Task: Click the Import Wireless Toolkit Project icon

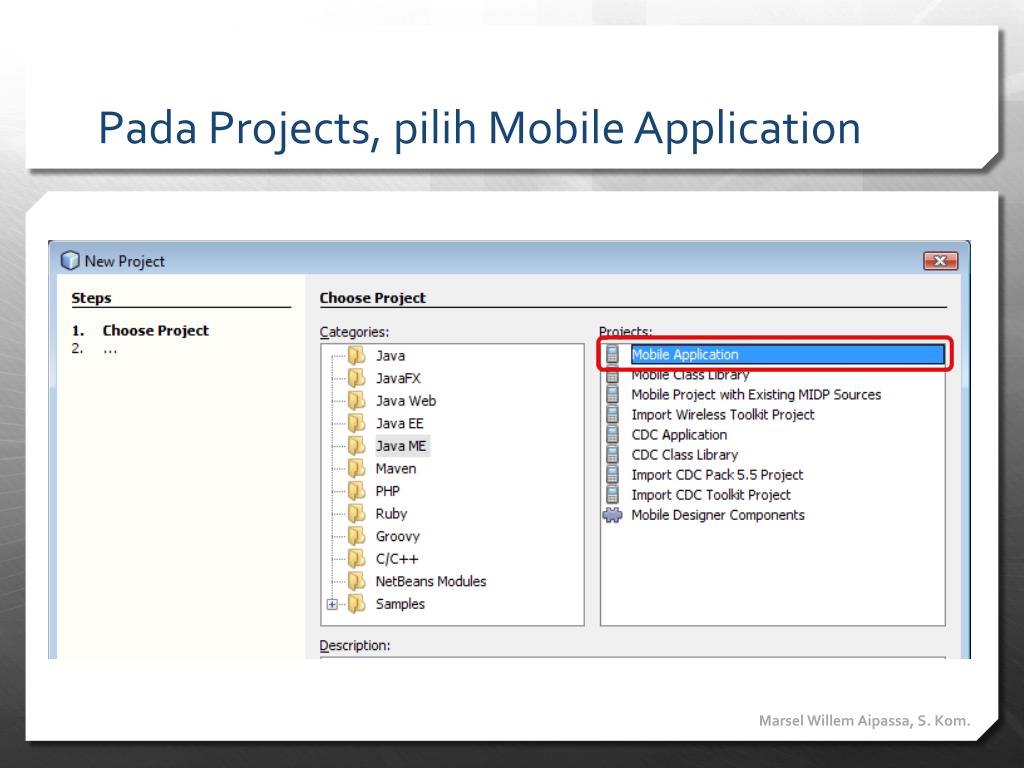Action: point(613,415)
